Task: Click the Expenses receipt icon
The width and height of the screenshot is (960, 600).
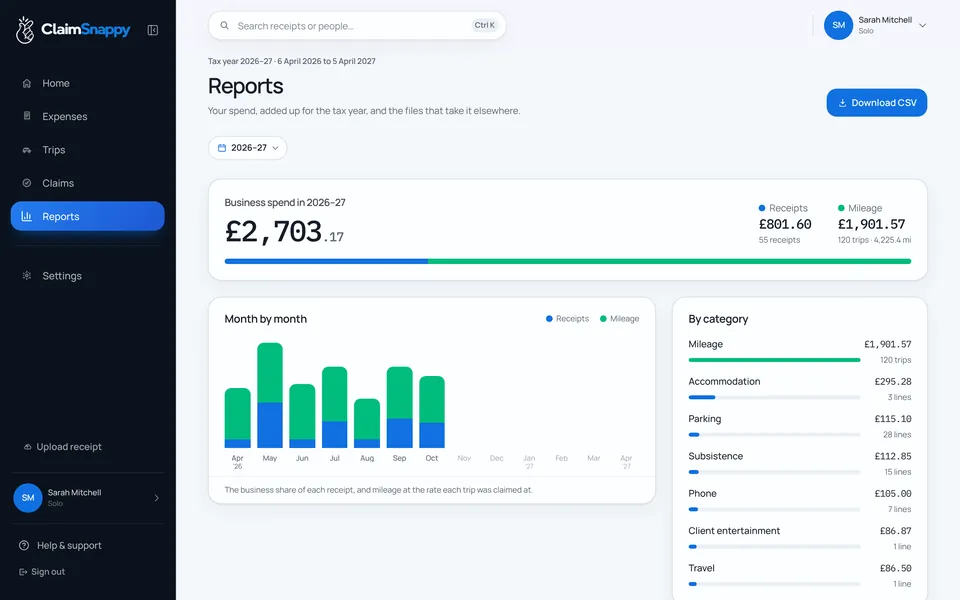Action: [27, 116]
